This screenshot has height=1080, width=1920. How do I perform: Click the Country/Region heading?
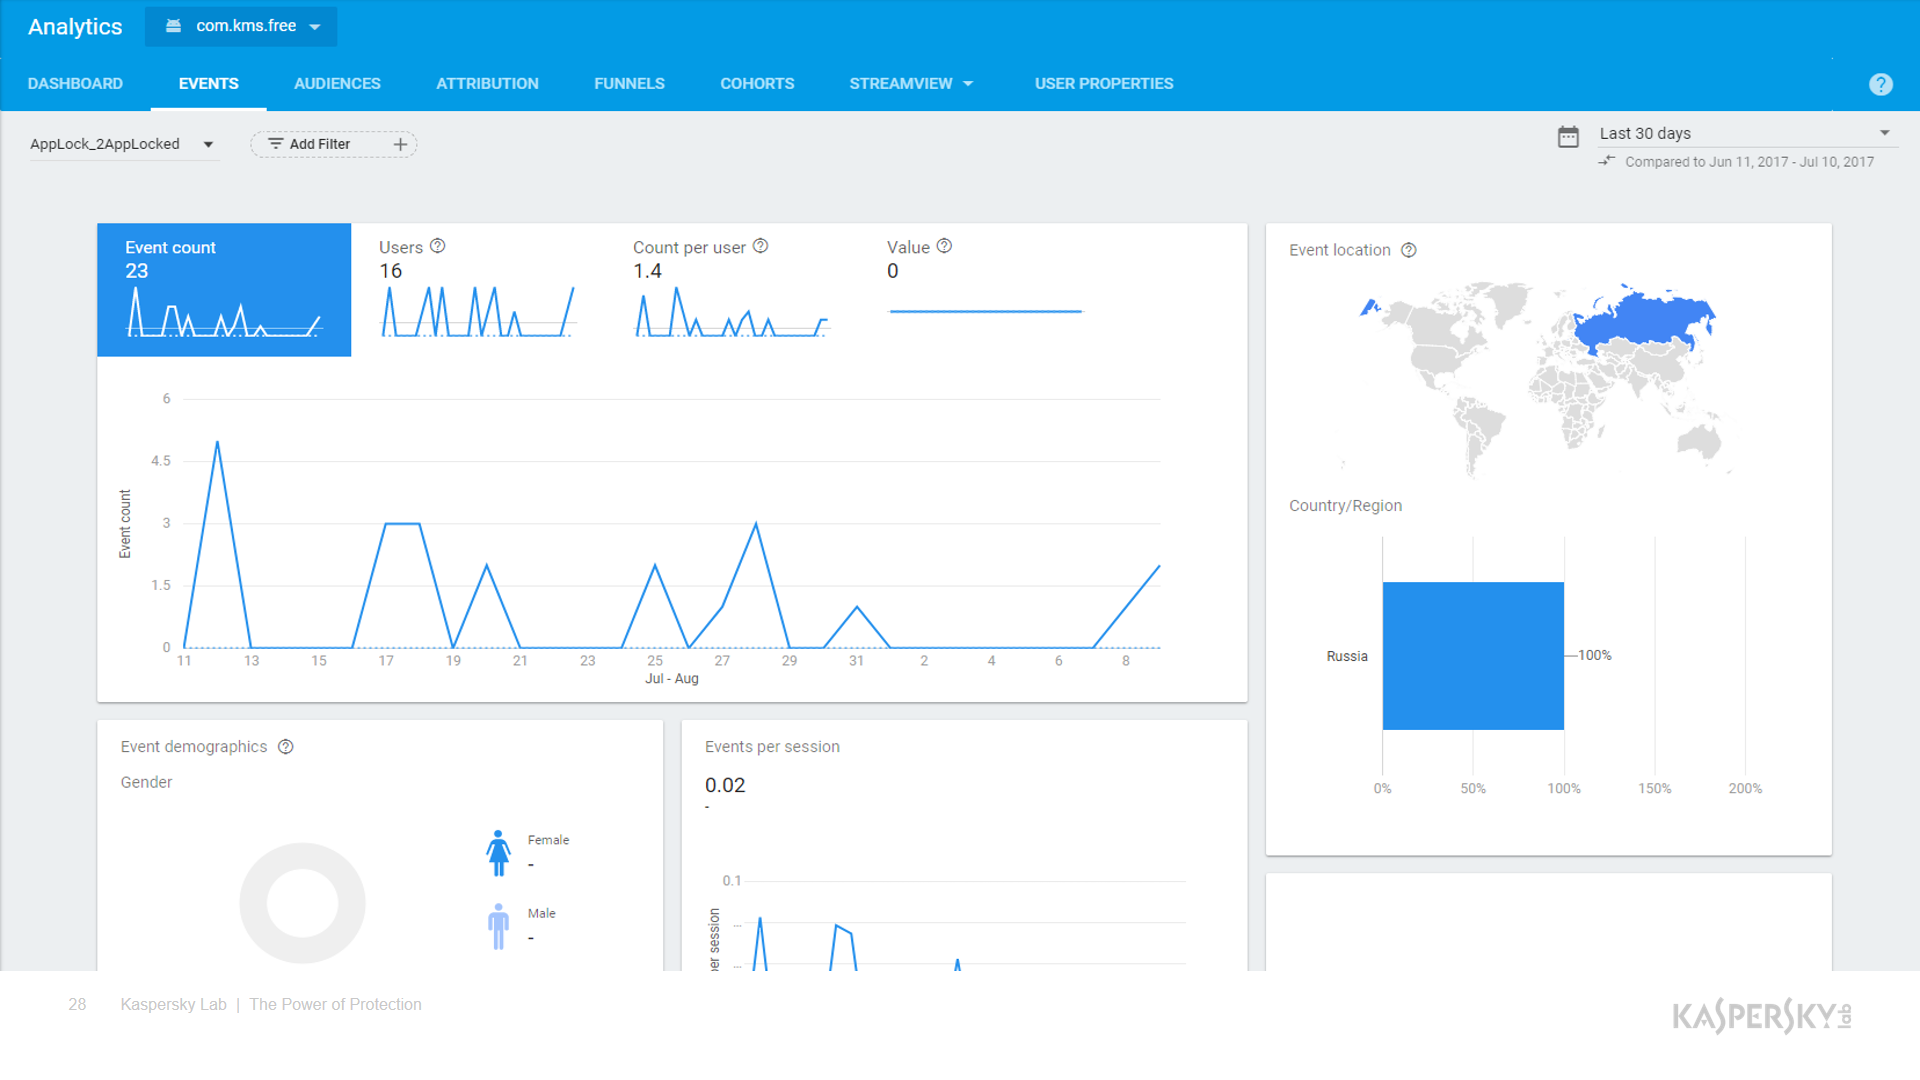[x=1345, y=506]
